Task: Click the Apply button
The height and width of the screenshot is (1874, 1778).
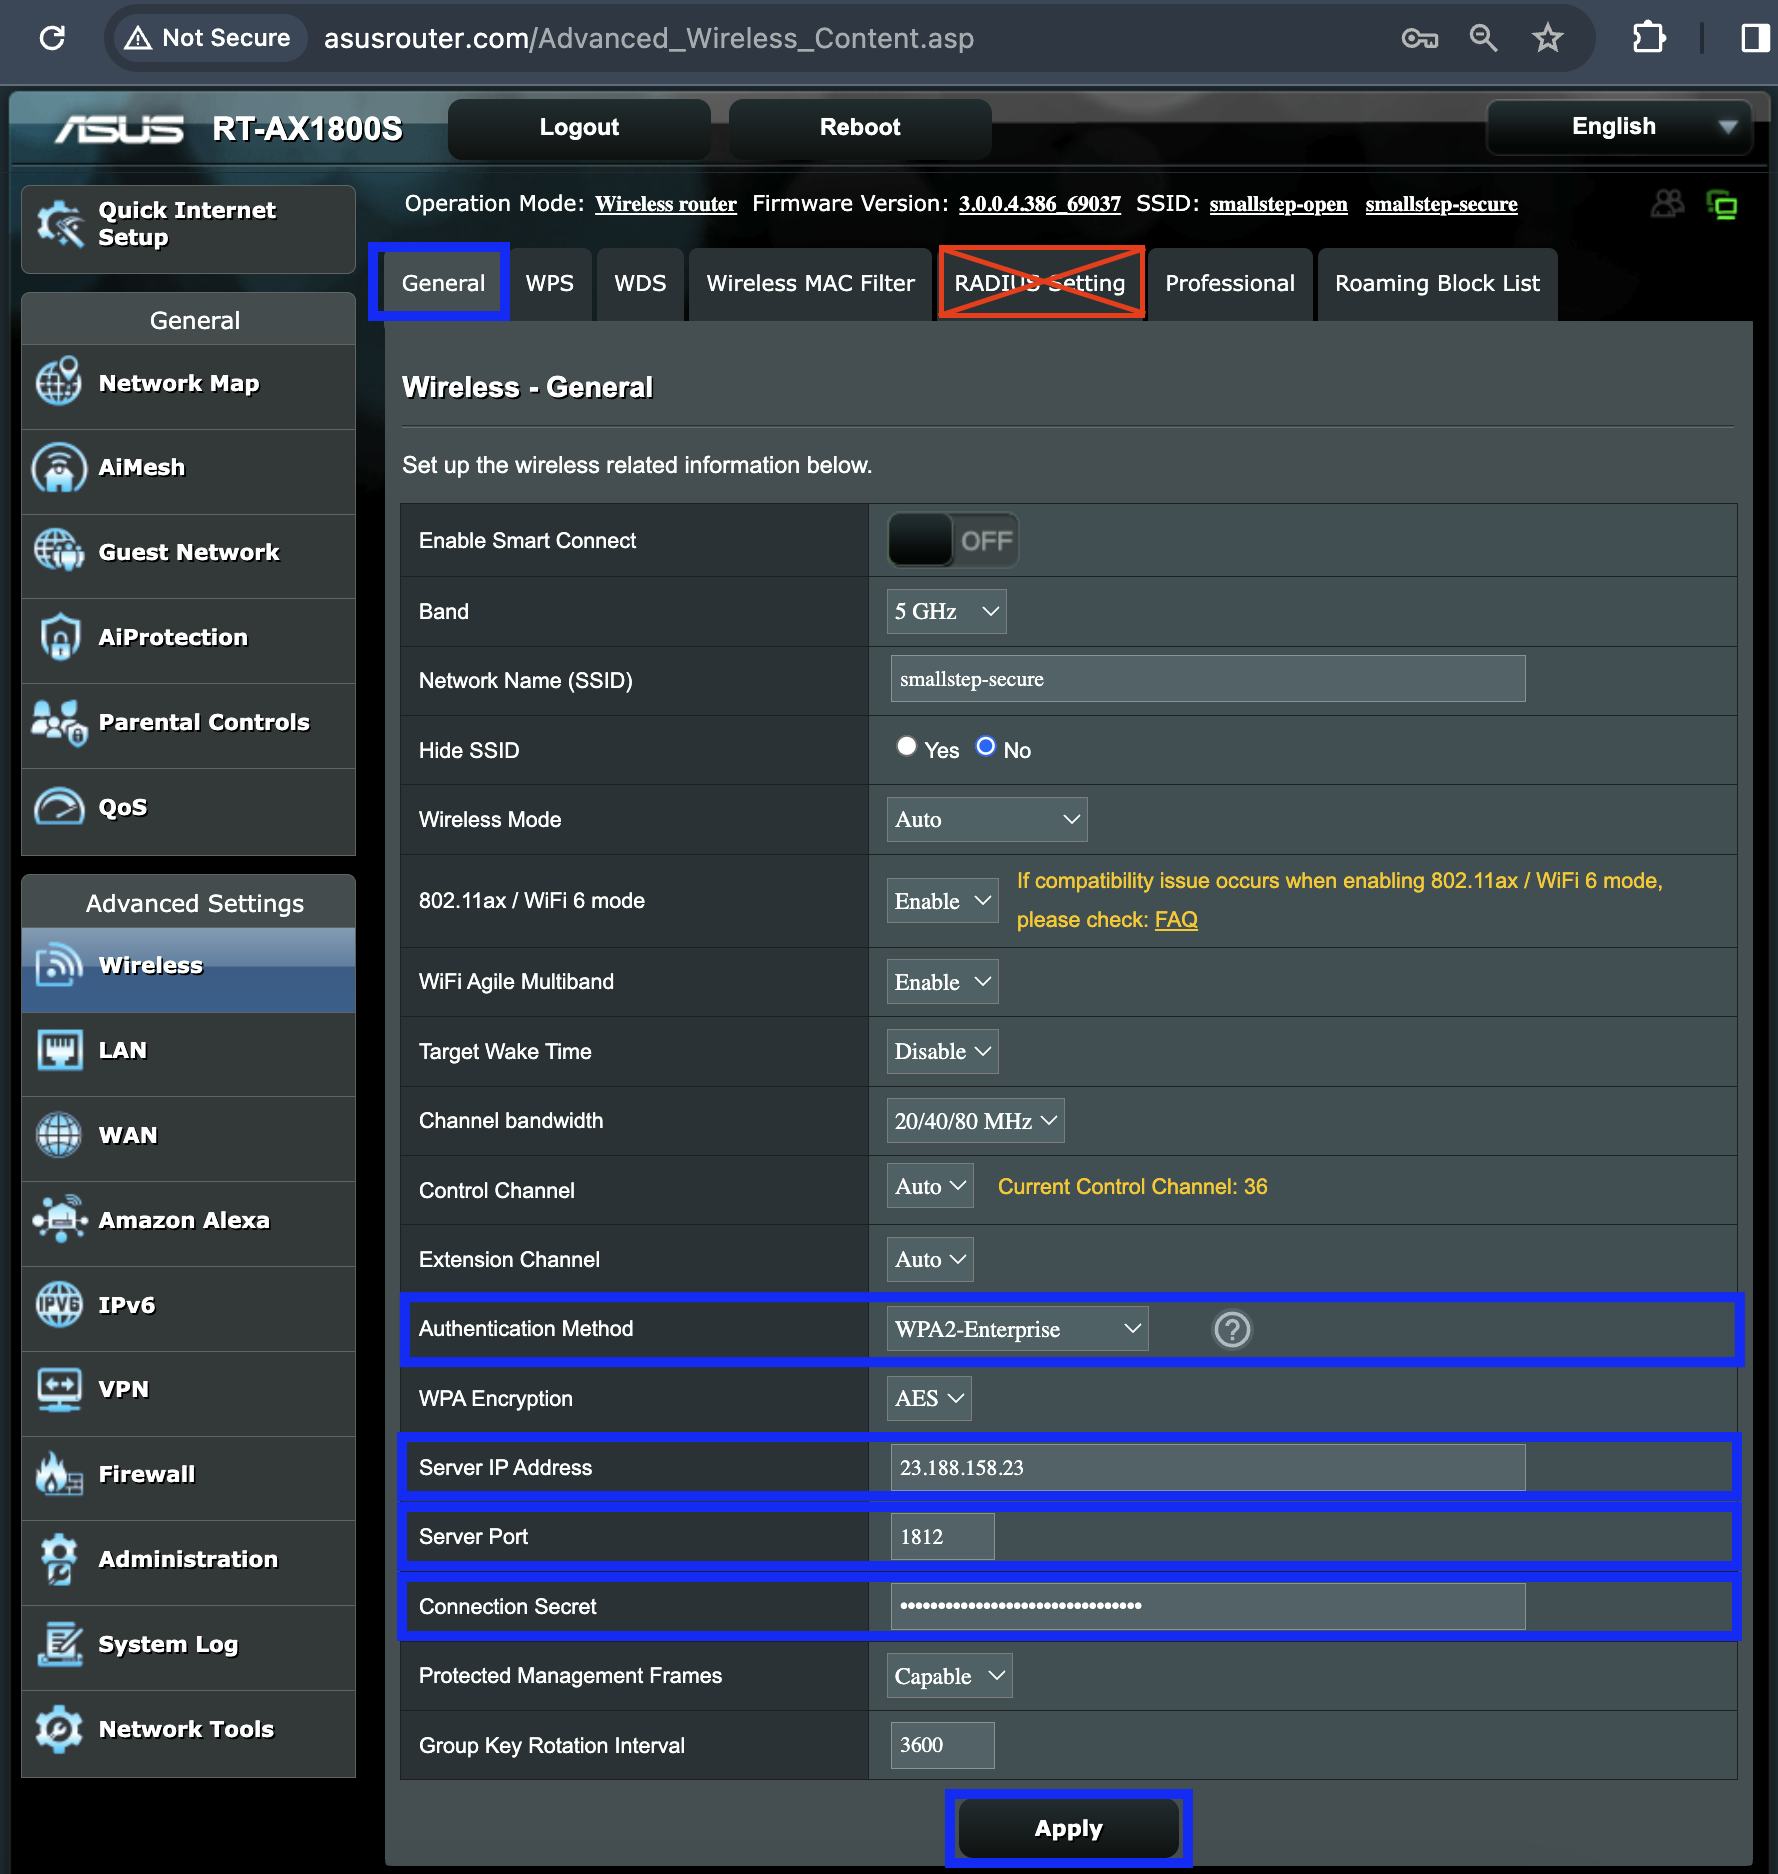Action: tap(1068, 1828)
